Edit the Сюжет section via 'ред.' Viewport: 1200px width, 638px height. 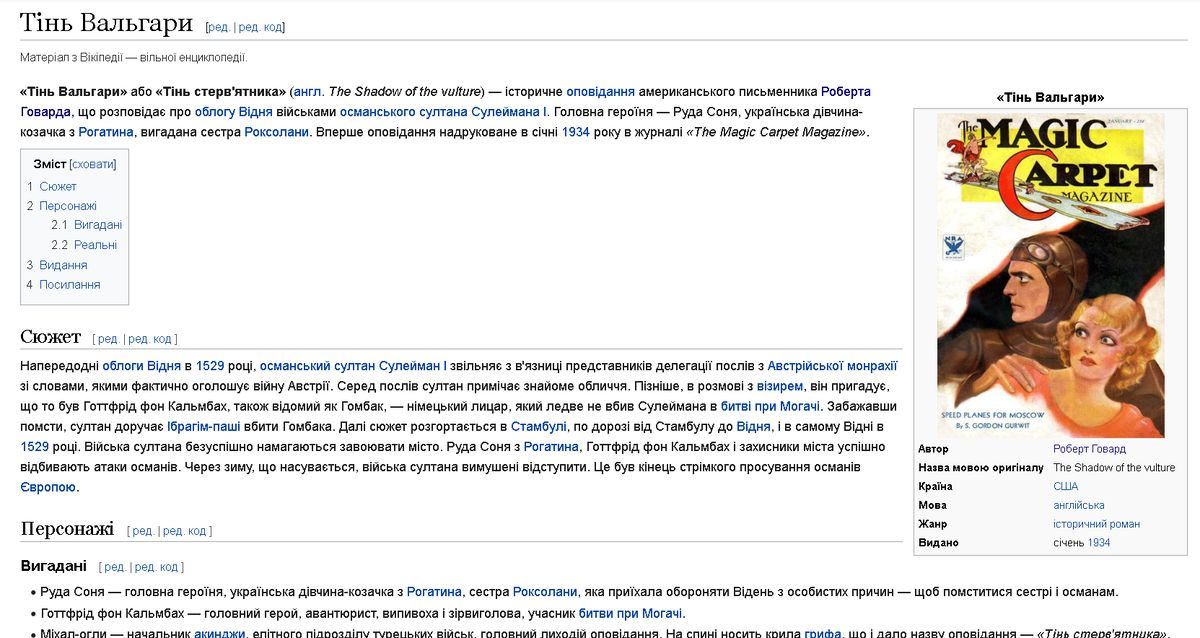coord(108,339)
